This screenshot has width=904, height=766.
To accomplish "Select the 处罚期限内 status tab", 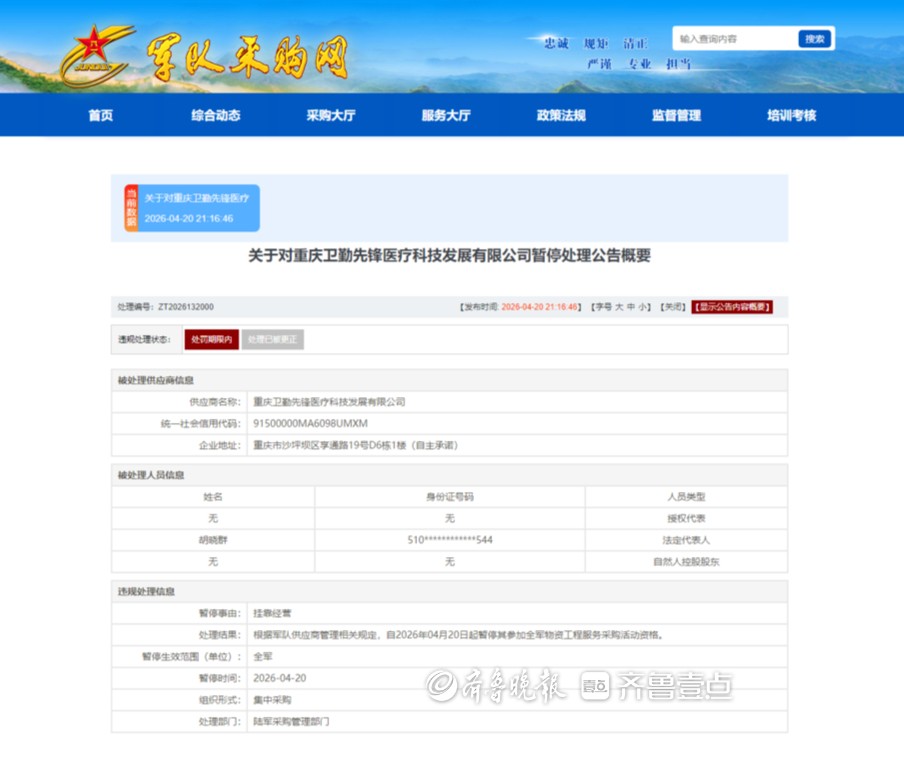I will pos(211,340).
